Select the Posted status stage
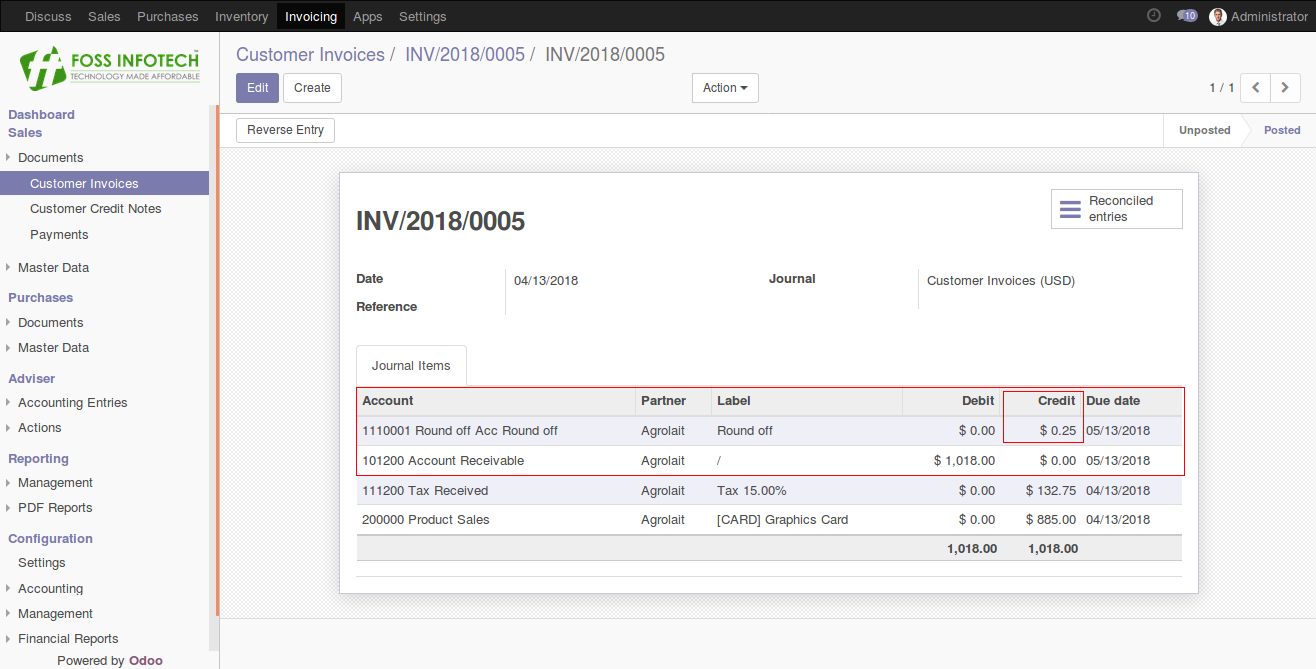The height and width of the screenshot is (669, 1316). pyautogui.click(x=1282, y=130)
